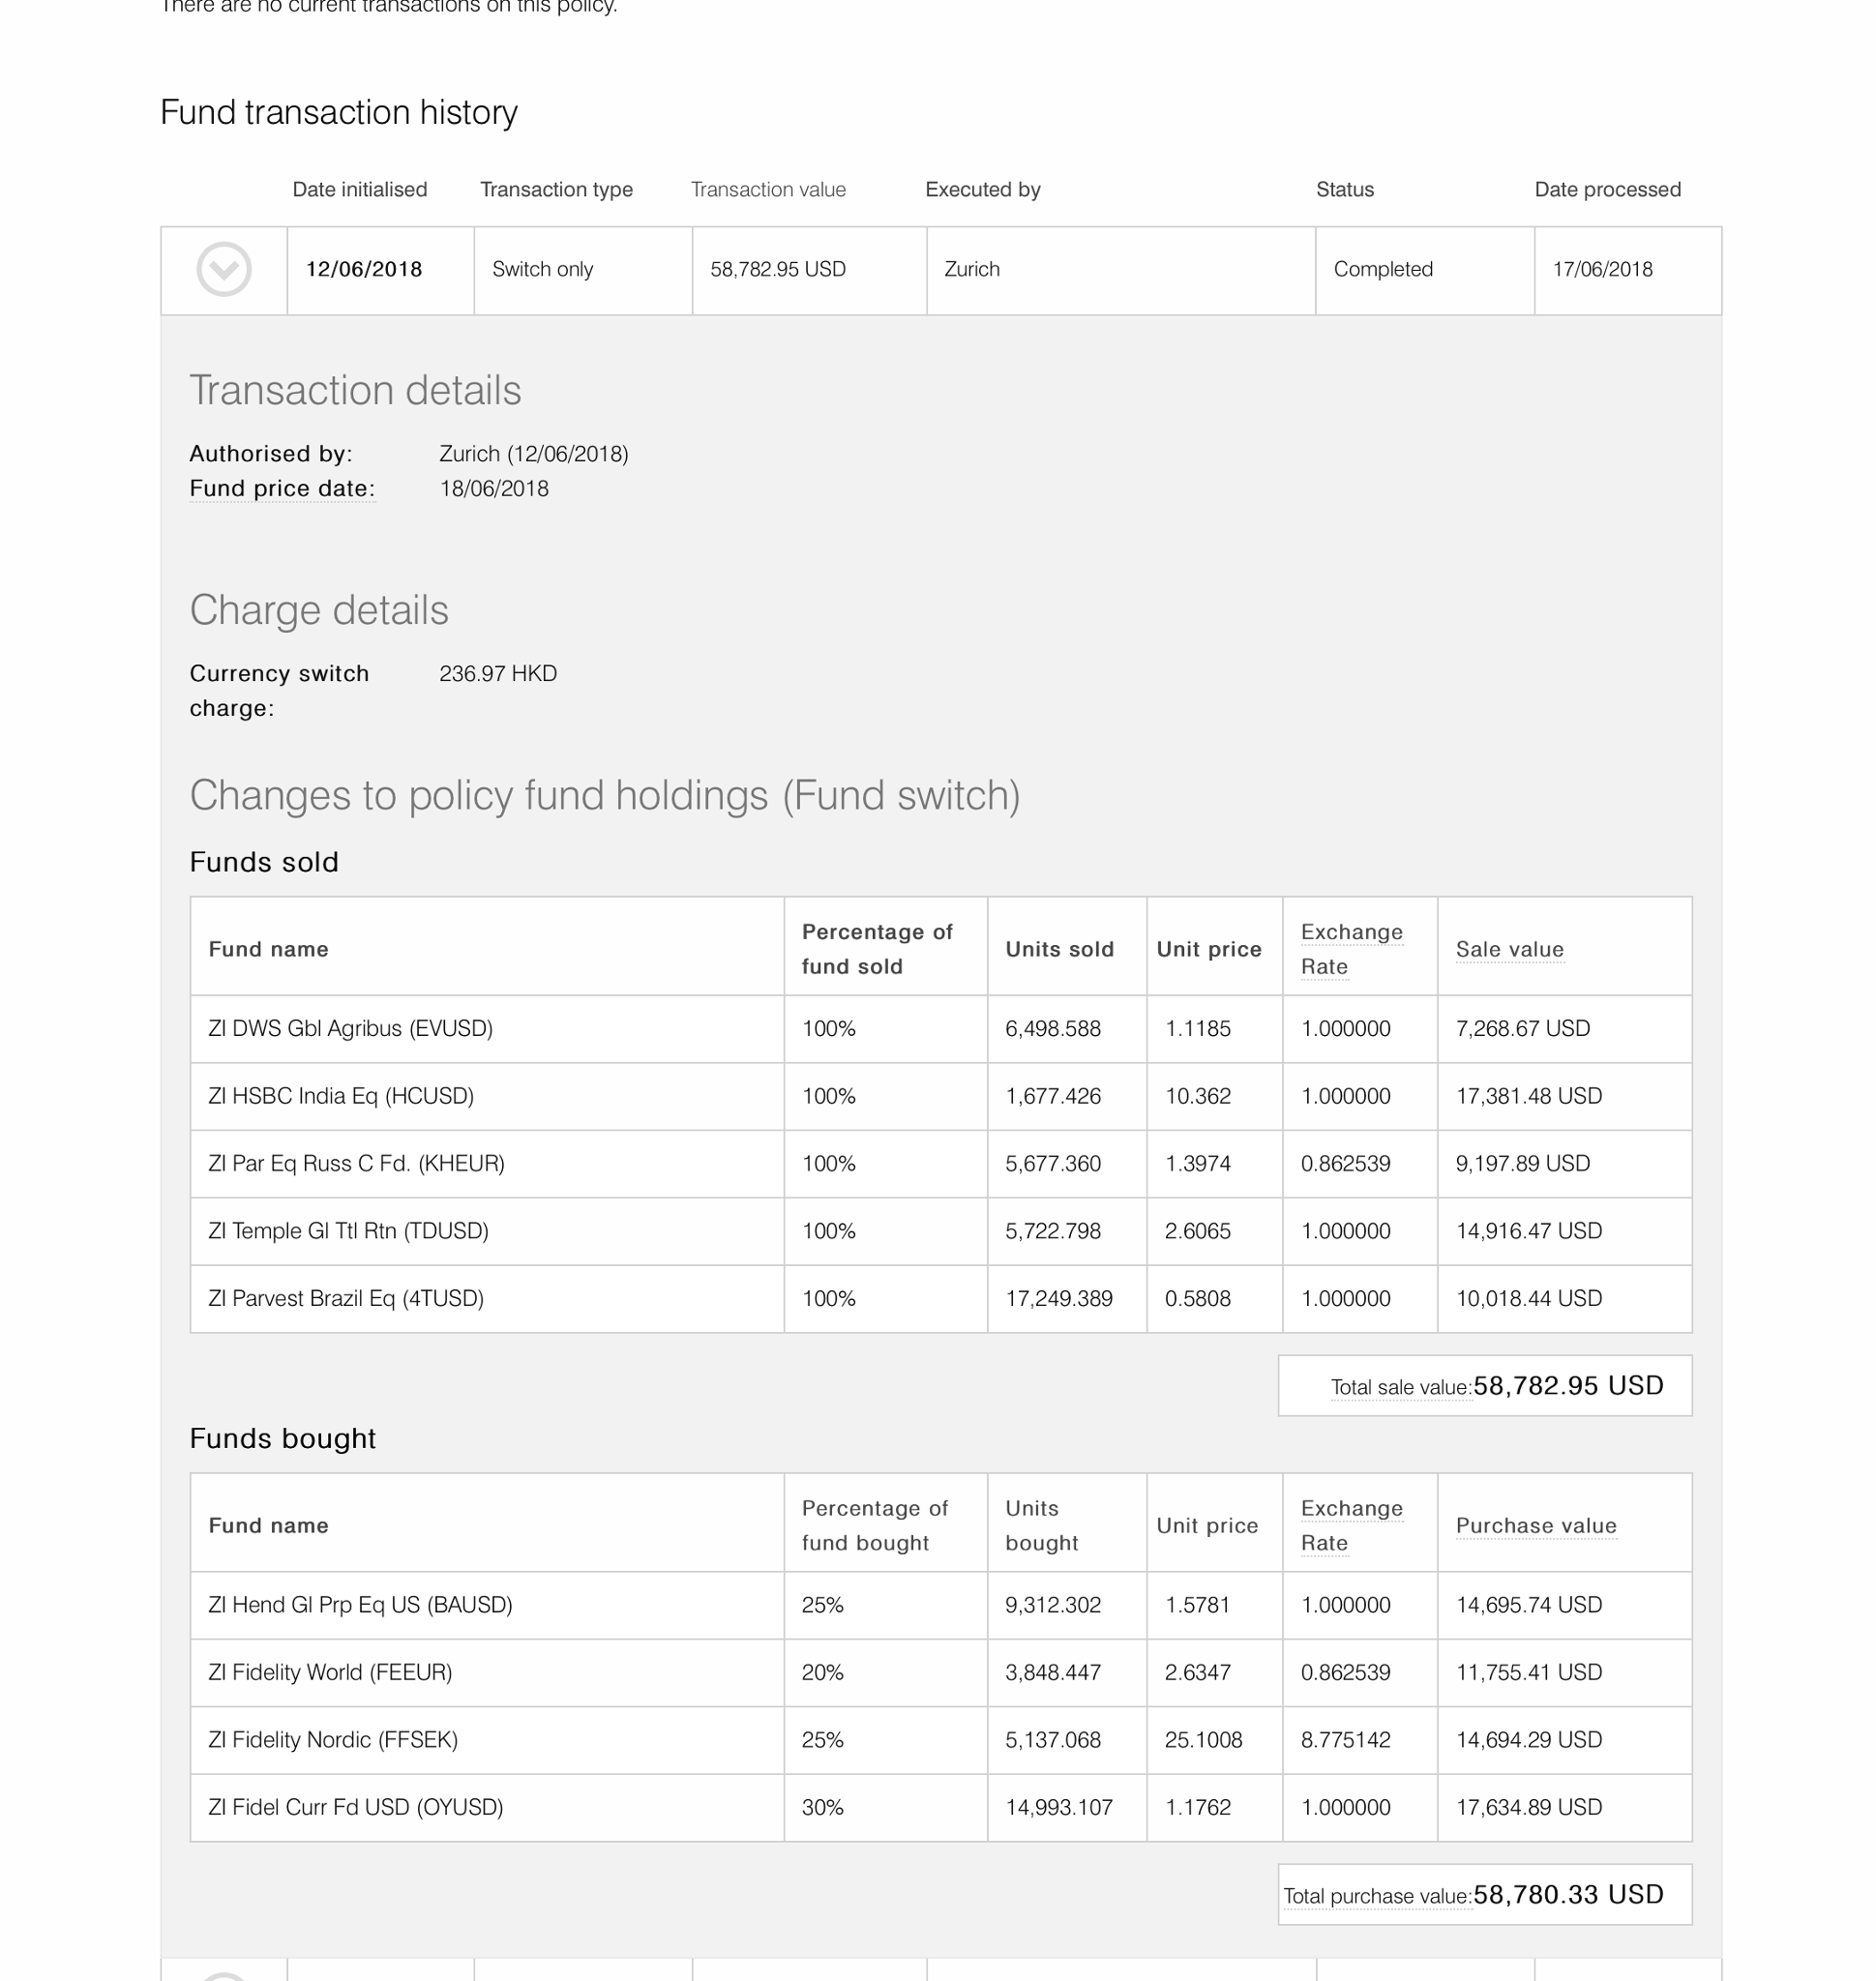Select ZI Temple Gl Ttl Rtn (TDUSD)
Viewport: 1876px width, 1981px height.
348,1231
